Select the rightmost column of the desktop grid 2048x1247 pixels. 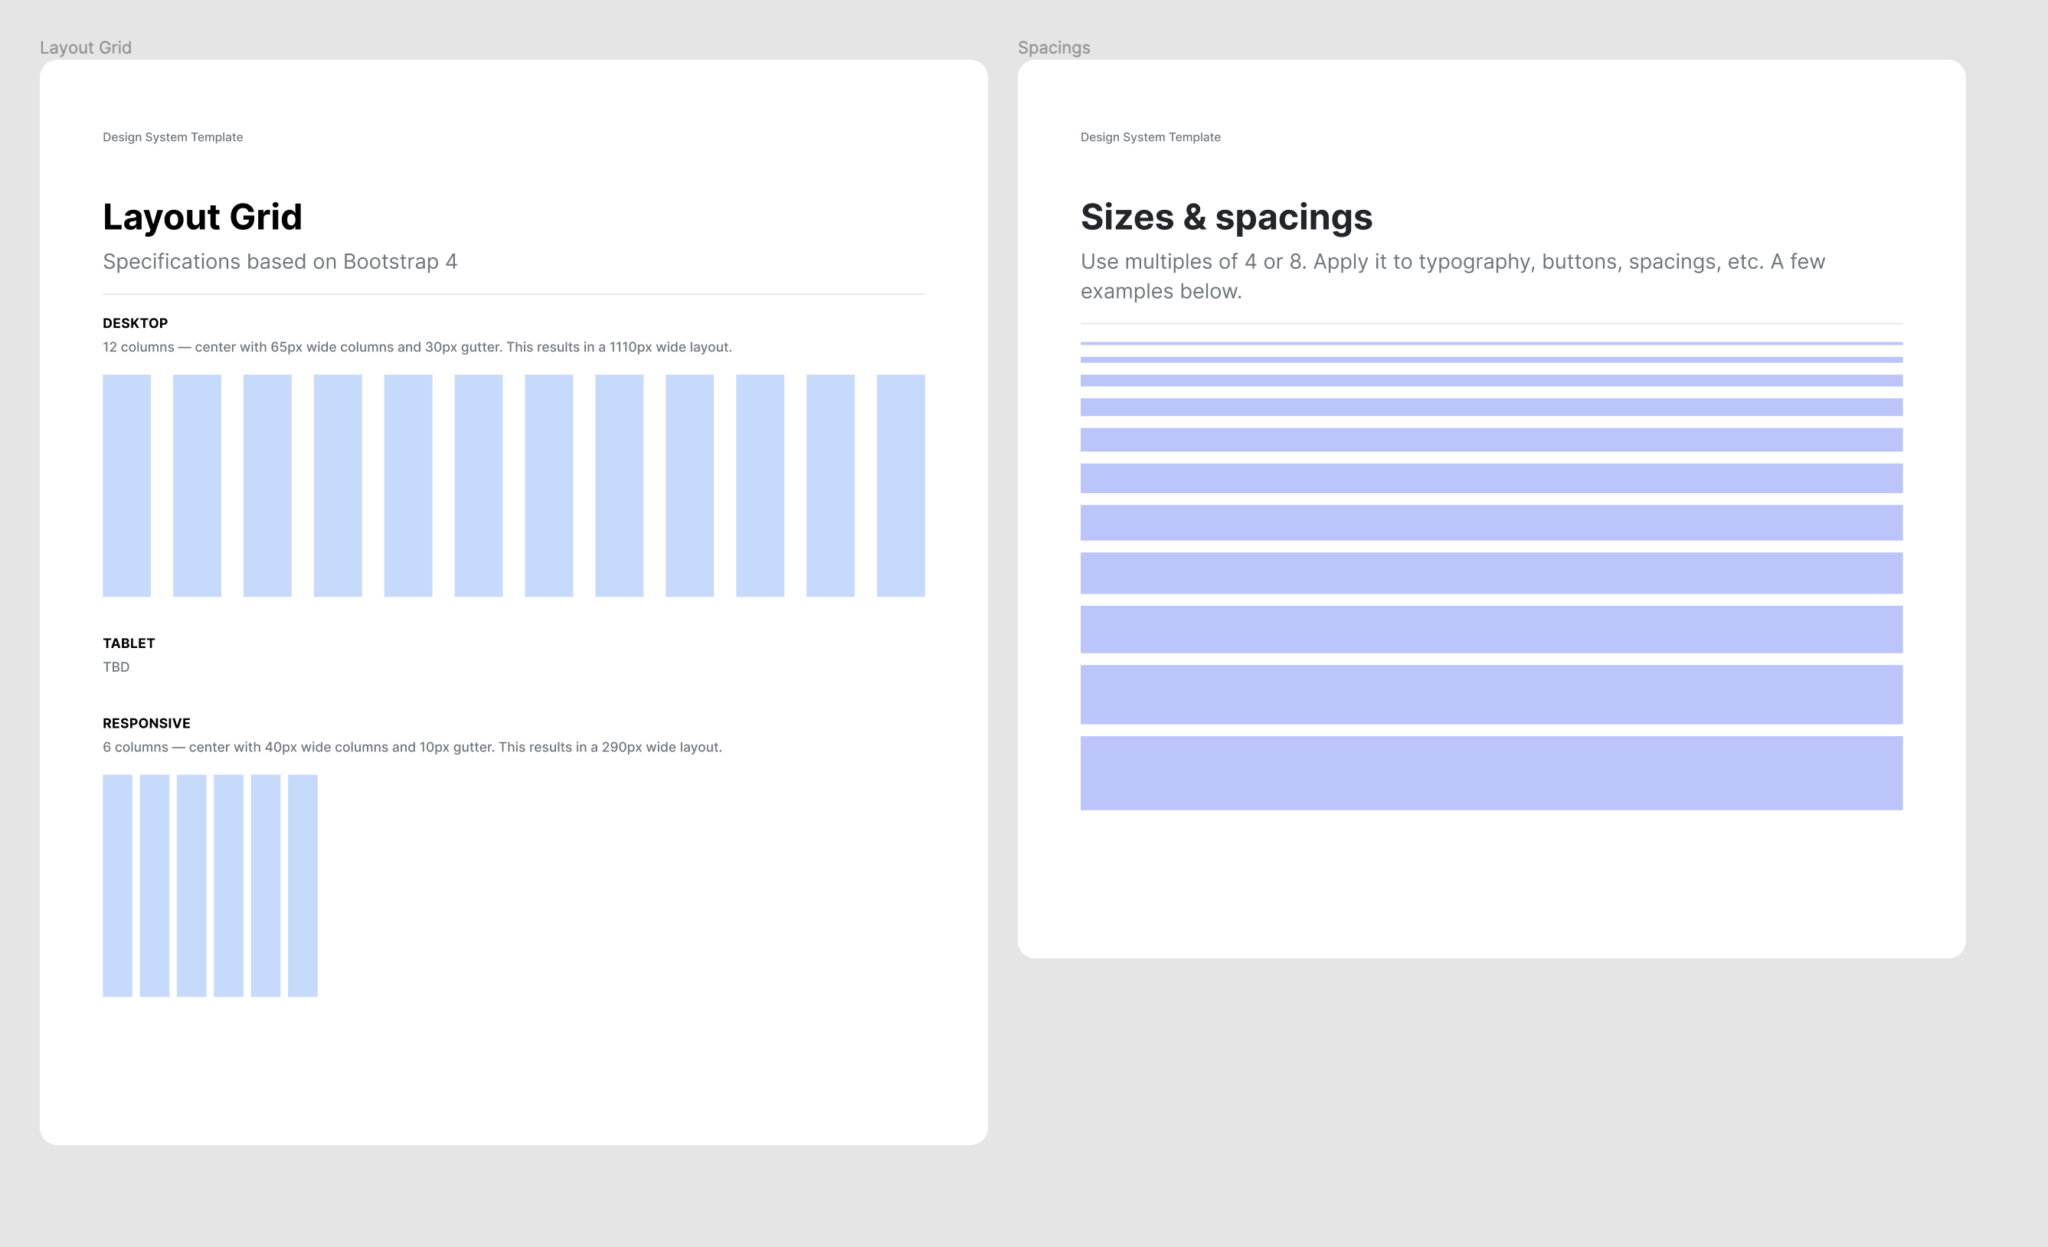coord(901,486)
